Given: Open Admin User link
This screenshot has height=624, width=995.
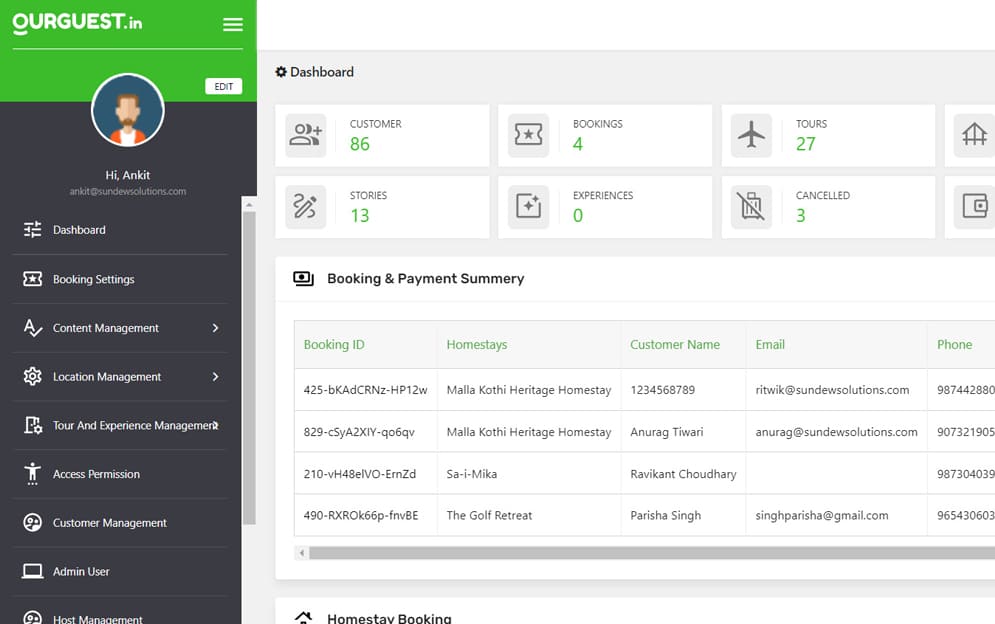Looking at the screenshot, I should 81,571.
